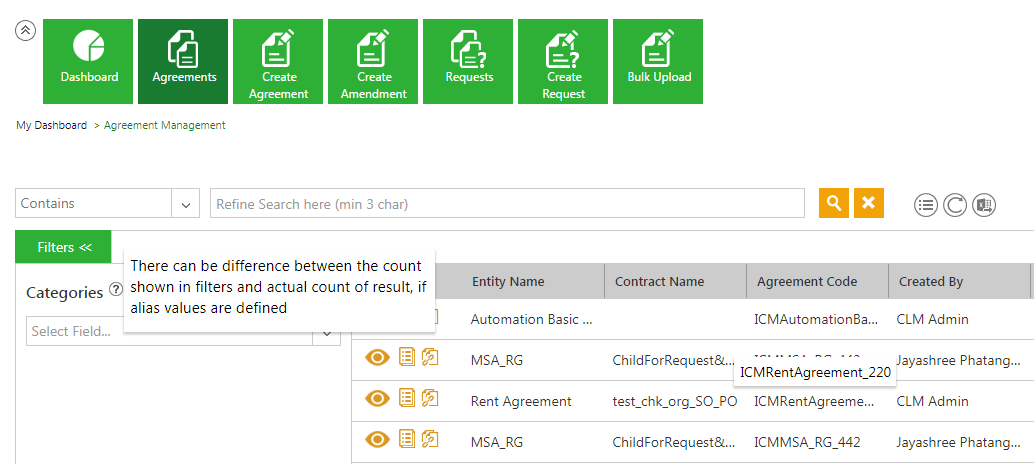This screenshot has width=1034, height=464.
Task: Expand the Select Field categories dropdown
Action: click(327, 332)
